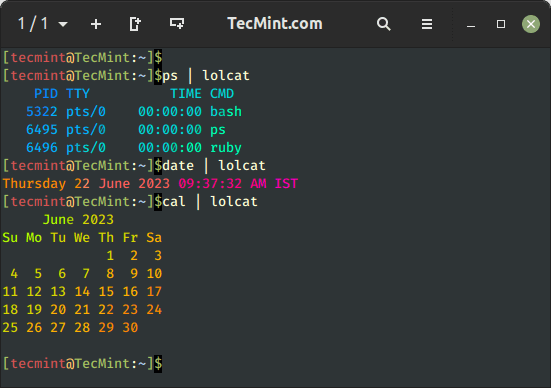Click the 'We' weekday header

click(82, 238)
